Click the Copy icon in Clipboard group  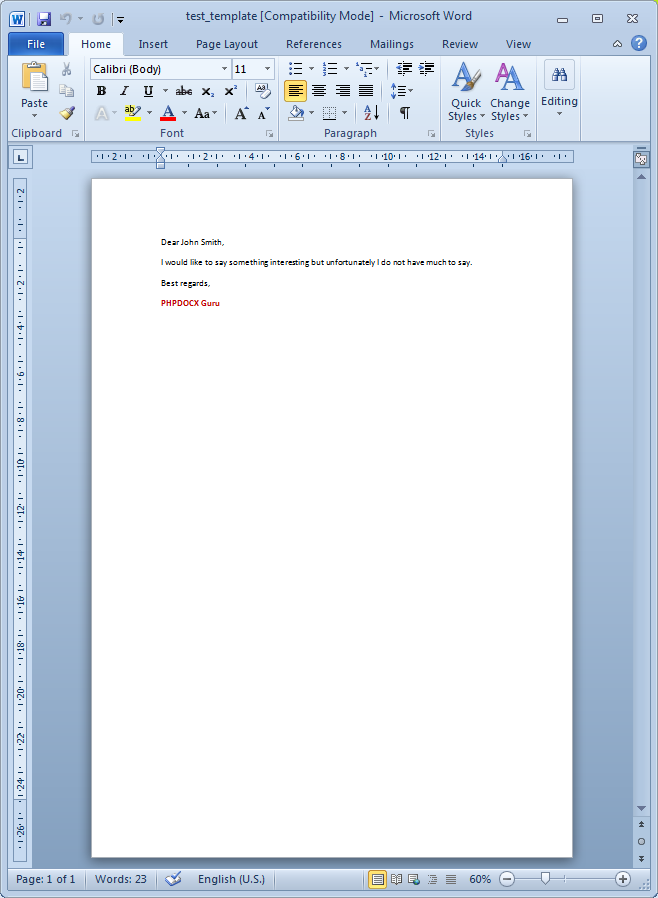(x=67, y=90)
